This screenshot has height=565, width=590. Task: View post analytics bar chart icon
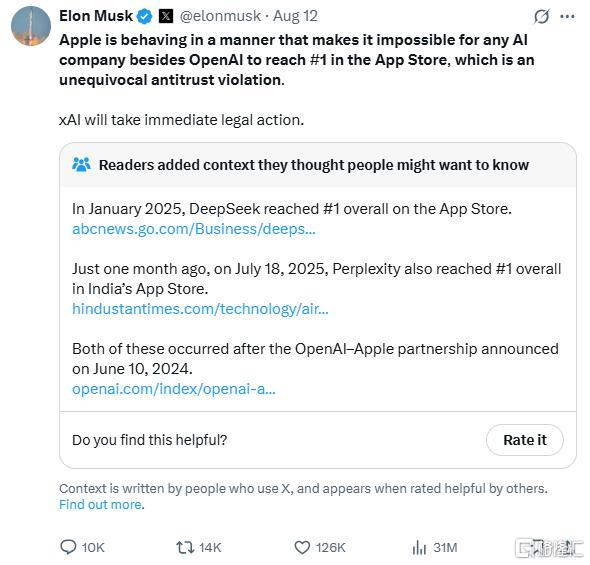point(419,548)
